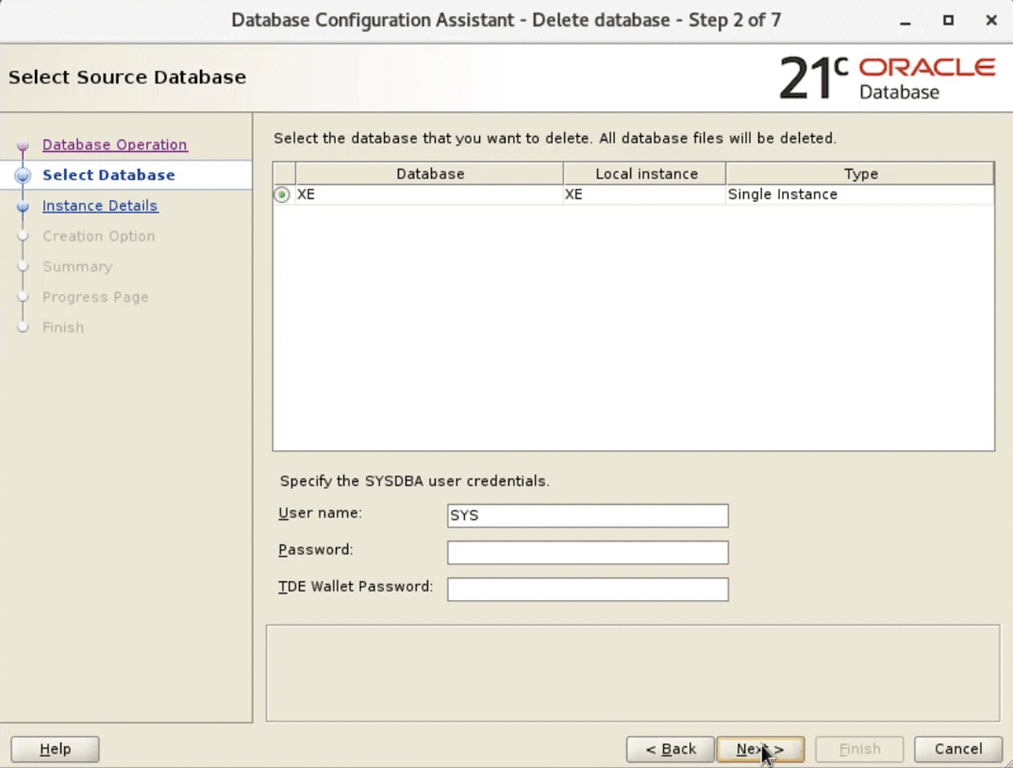Cancel the delete database wizard

(958, 749)
